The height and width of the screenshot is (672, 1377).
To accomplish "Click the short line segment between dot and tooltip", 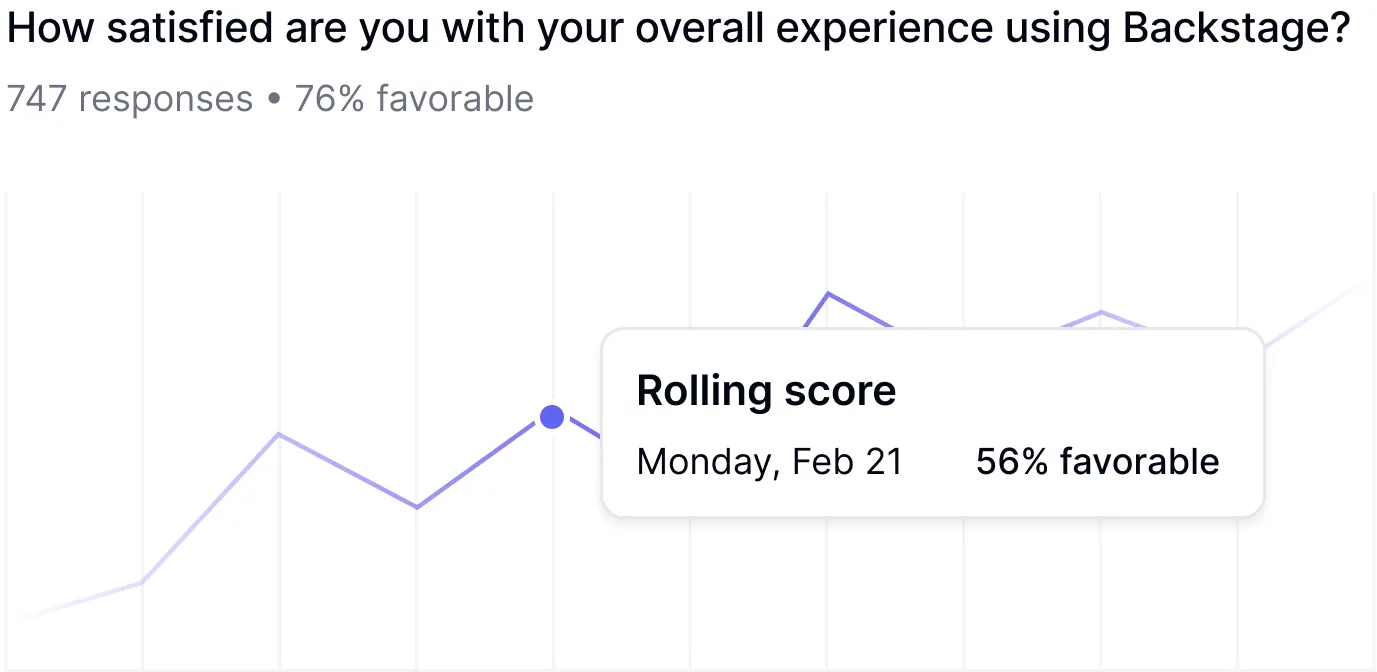I will point(583,430).
